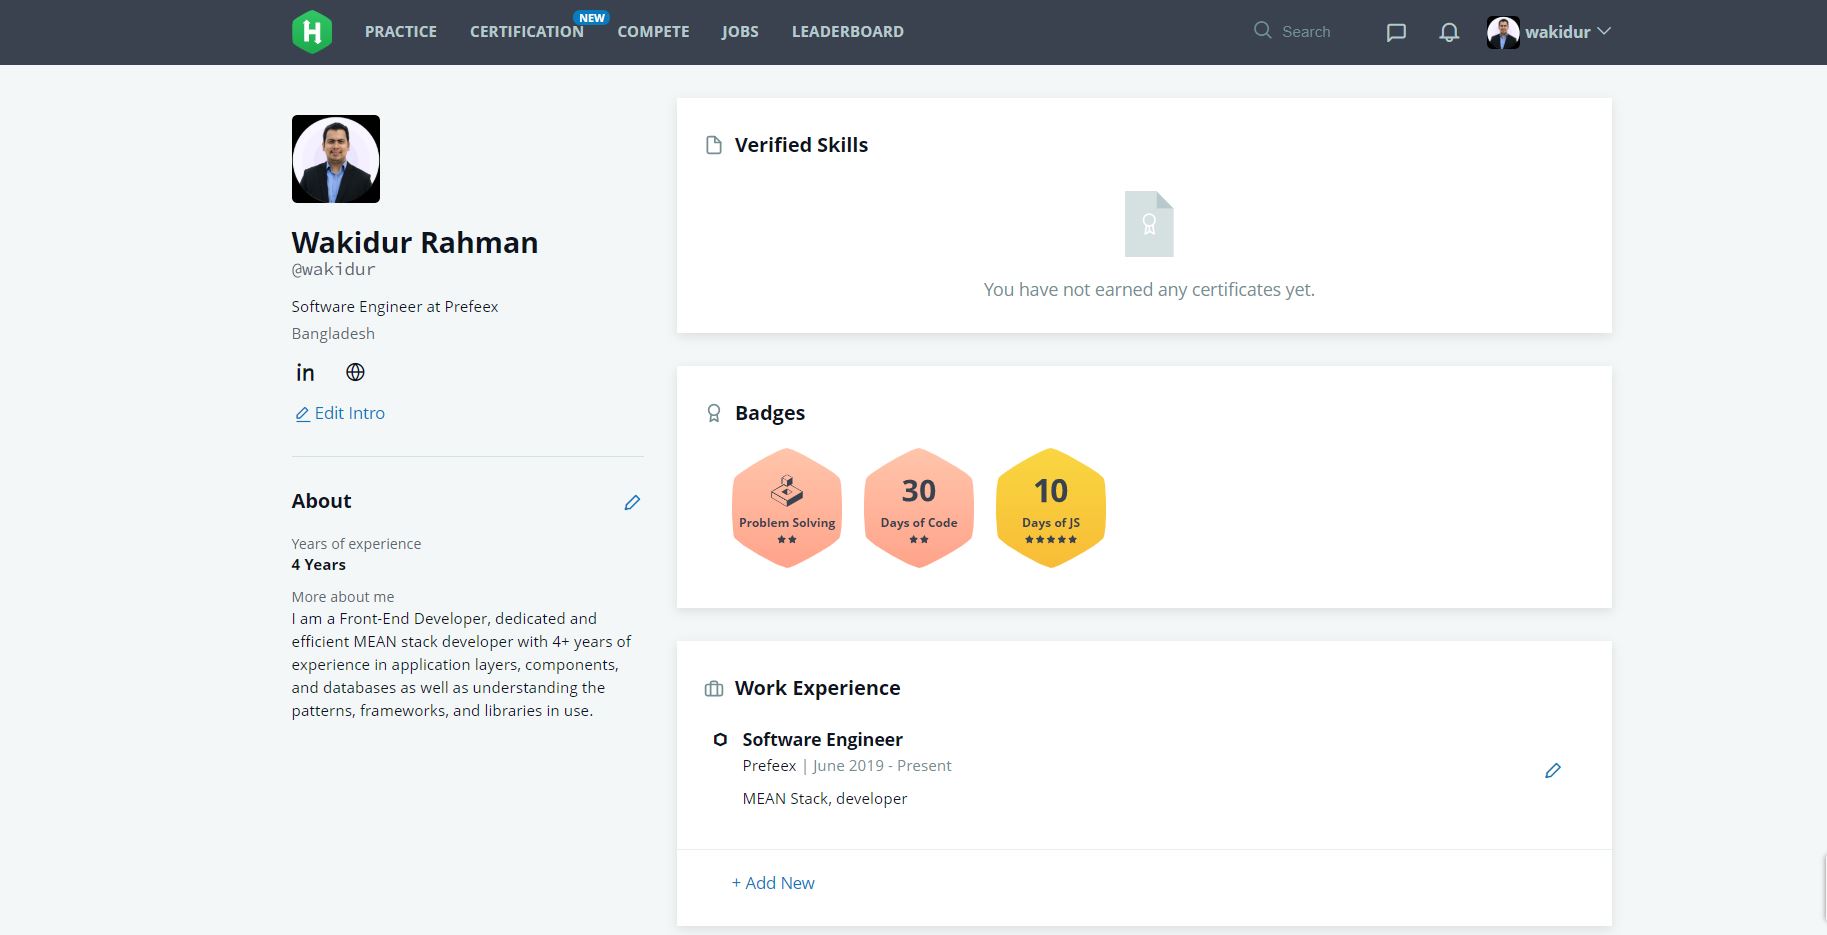Image resolution: width=1827 pixels, height=935 pixels.
Task: Edit the Software Engineer work entry
Action: pos(1553,770)
